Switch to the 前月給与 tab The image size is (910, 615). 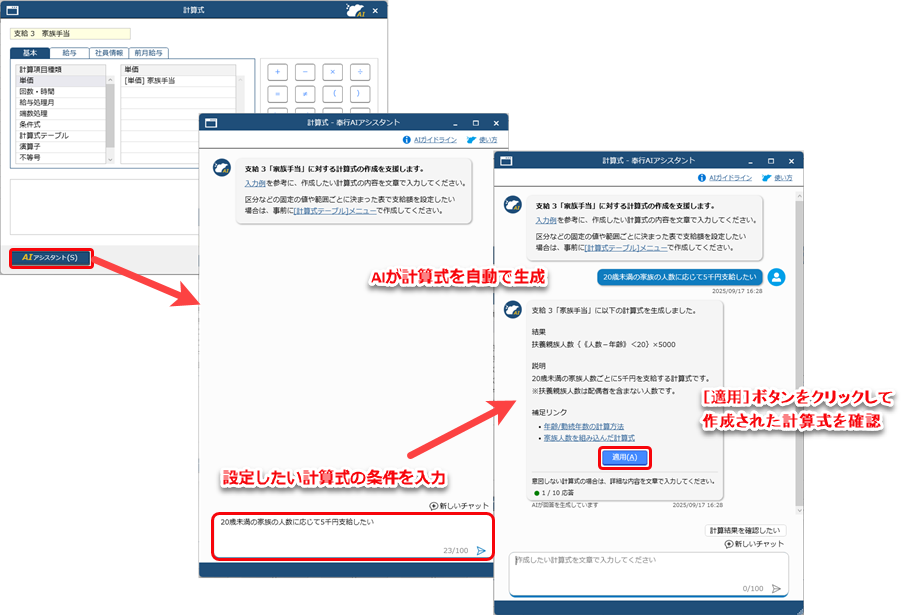(149, 53)
